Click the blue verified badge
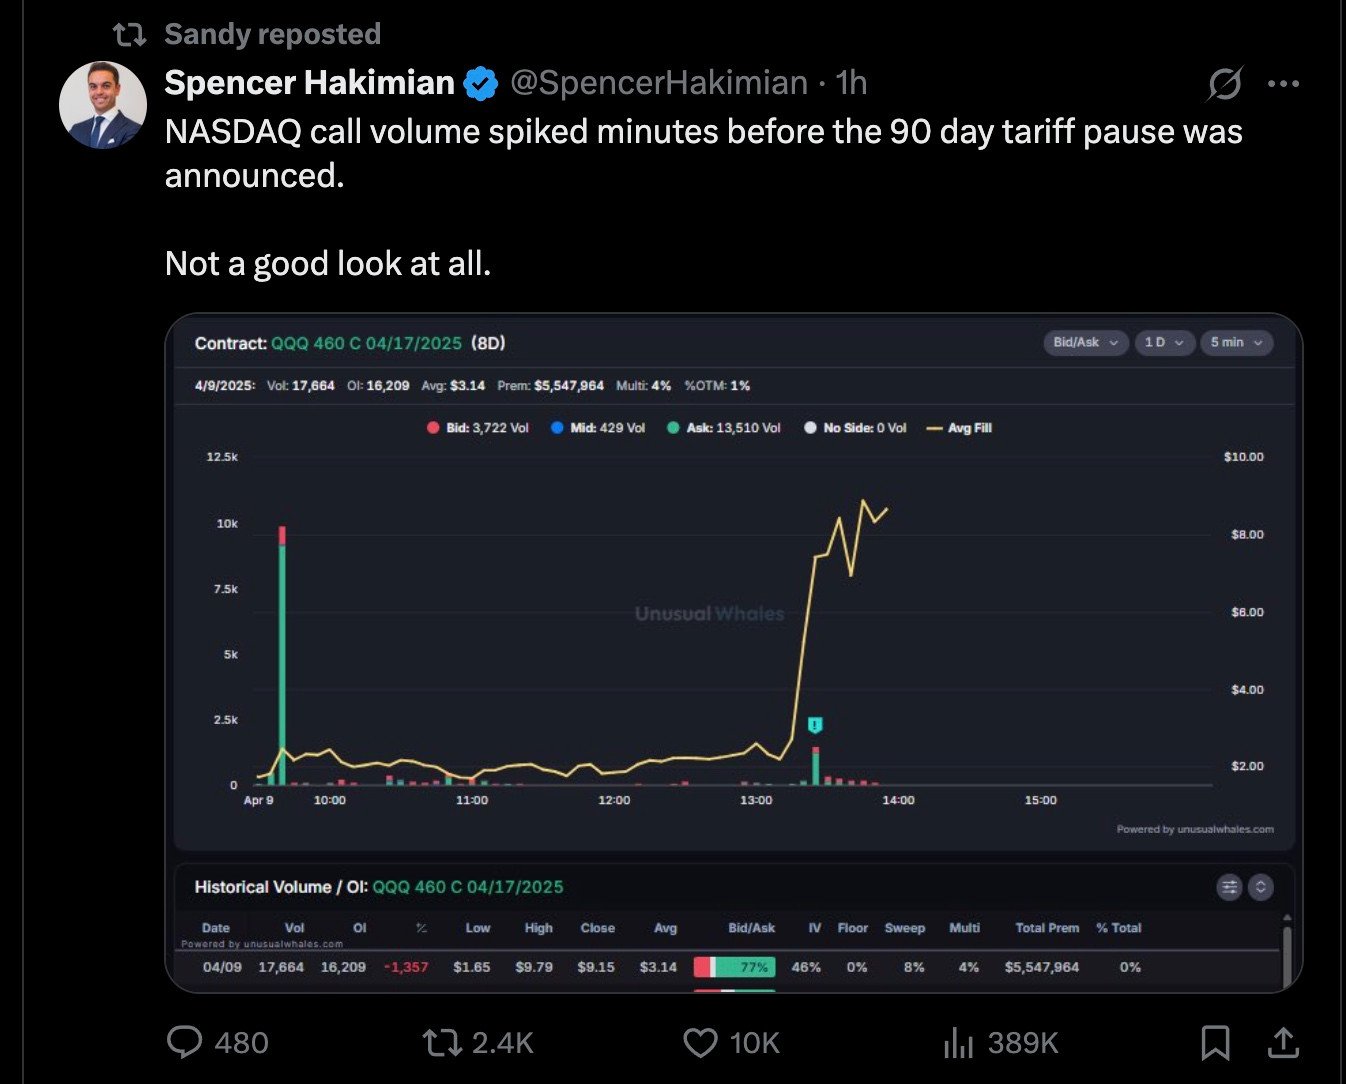Viewport: 1346px width, 1084px height. tap(481, 84)
